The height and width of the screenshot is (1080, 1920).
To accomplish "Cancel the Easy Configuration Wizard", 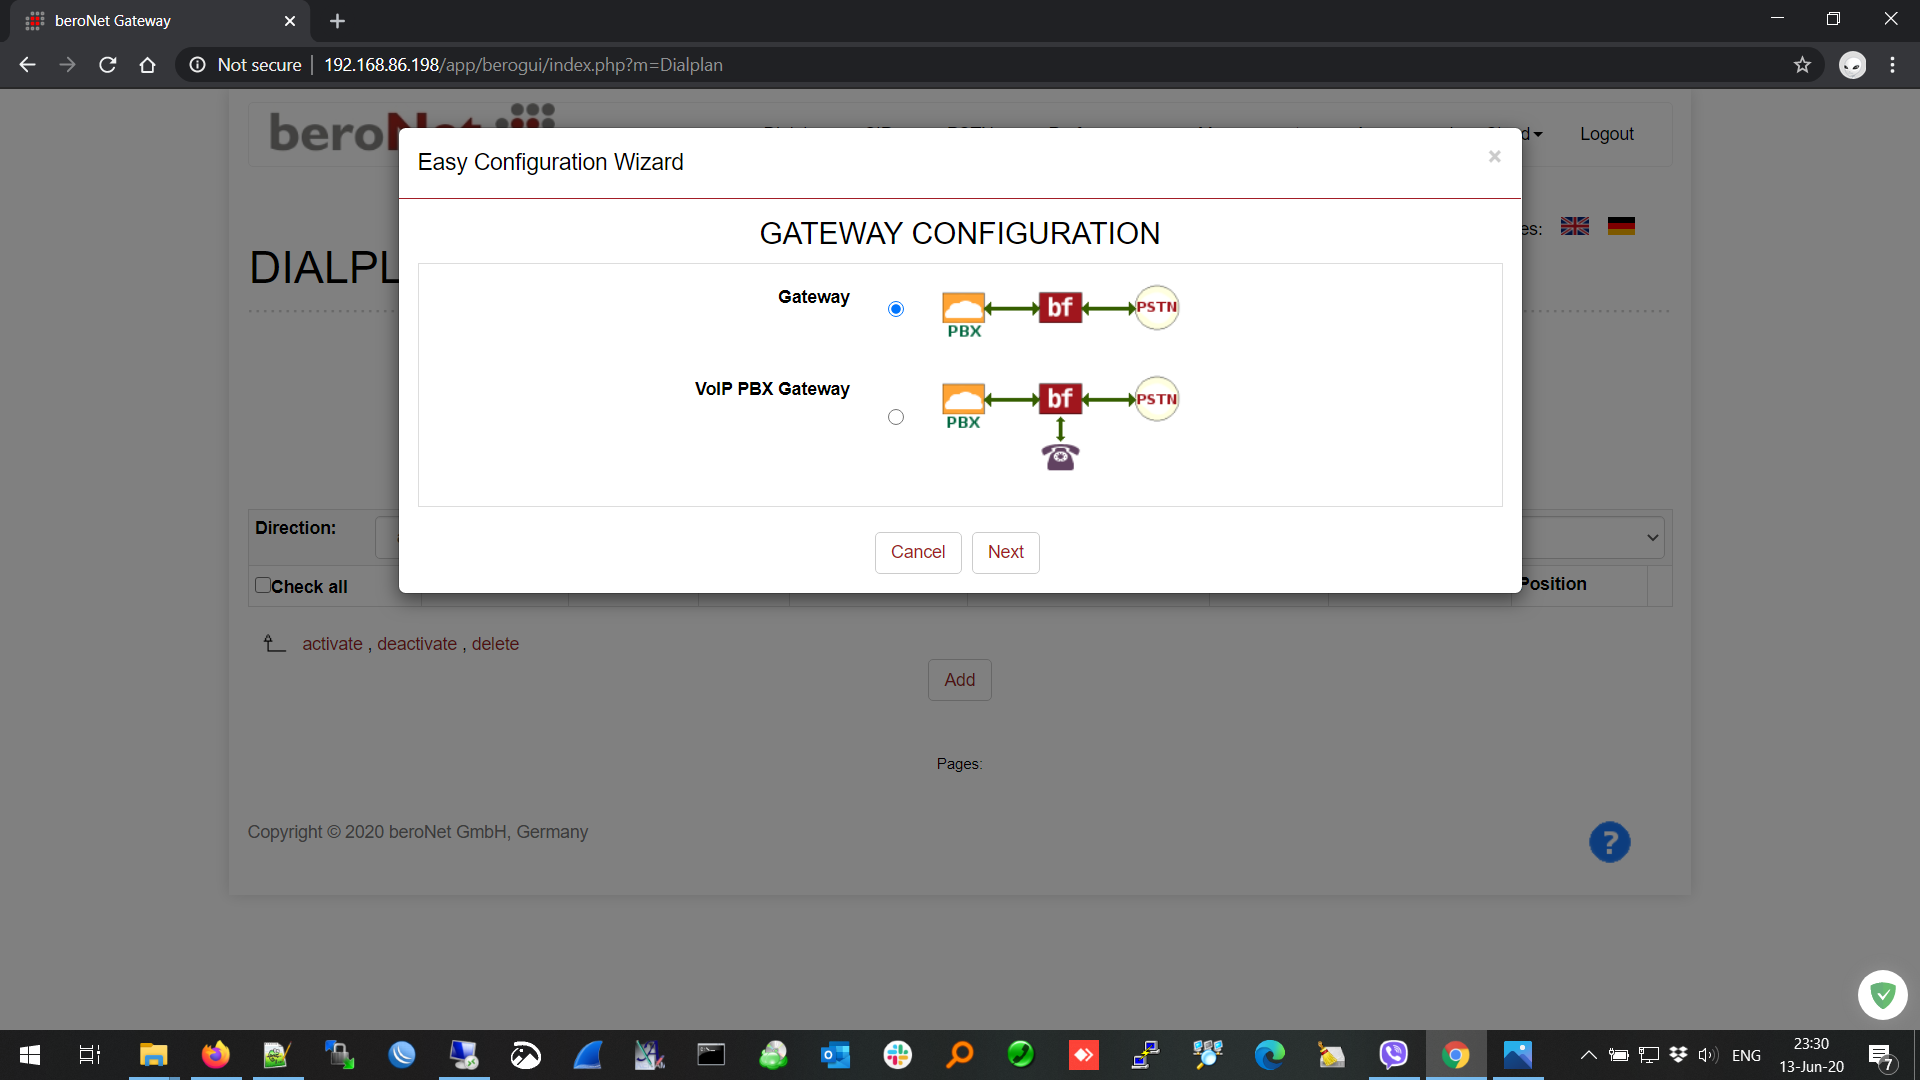I will pos(917,552).
